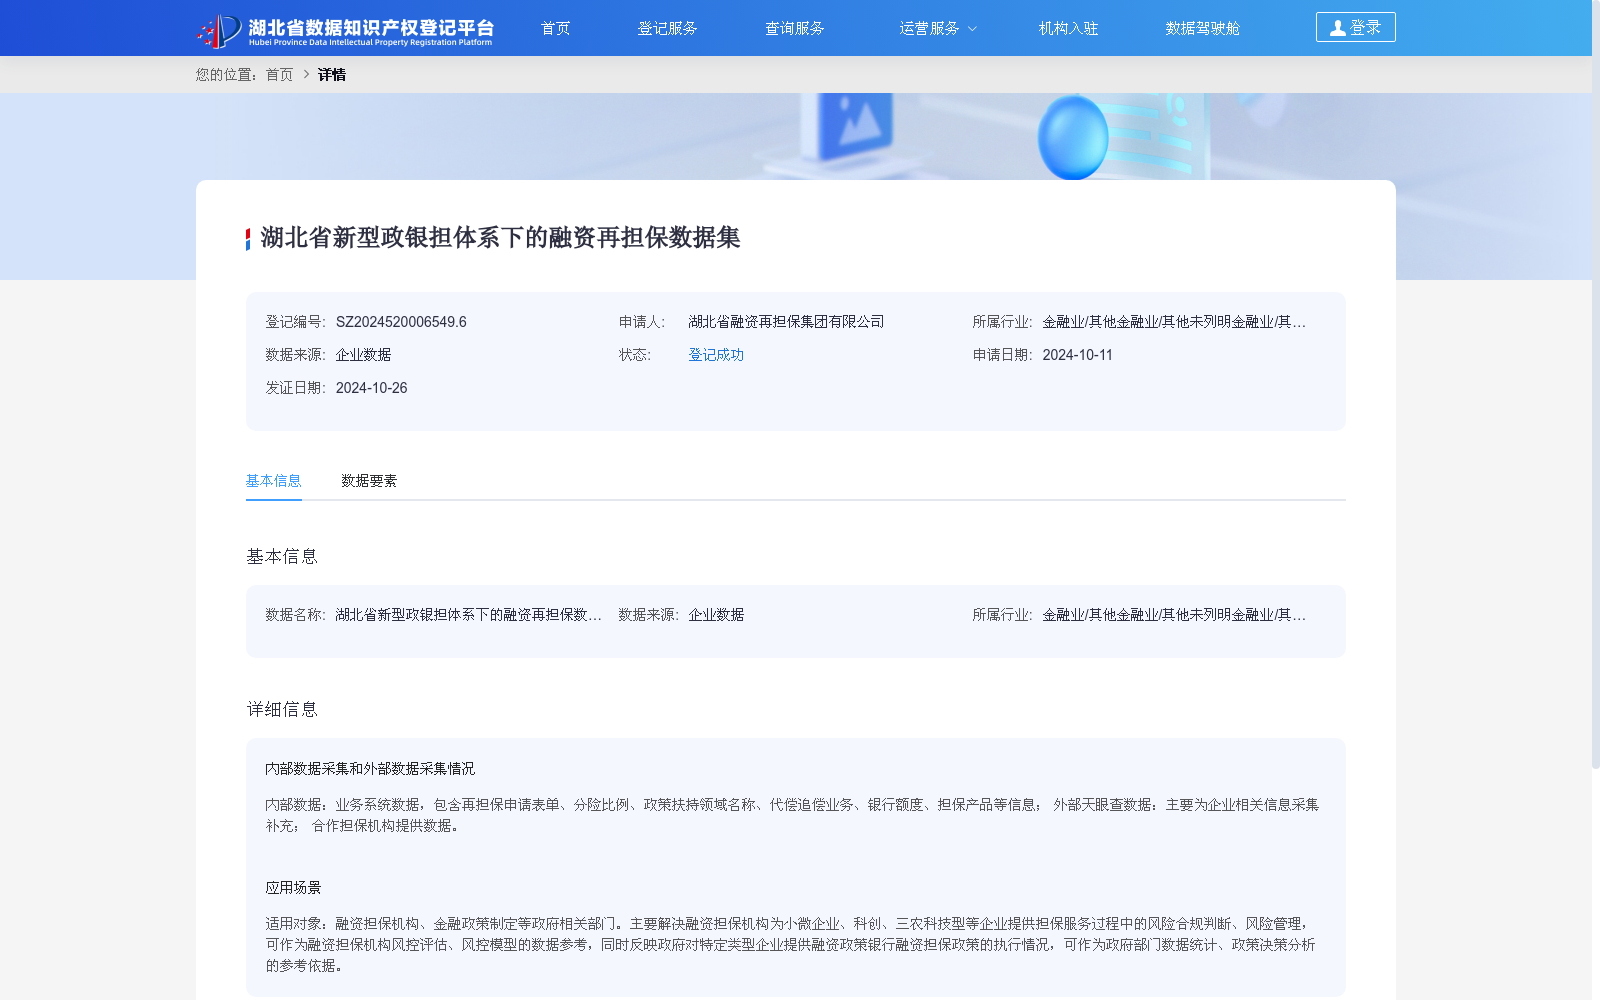Image resolution: width=1600 pixels, height=1000 pixels.
Task: Click 数据来源 企业数据 in 基本信息 section
Action: 716,615
